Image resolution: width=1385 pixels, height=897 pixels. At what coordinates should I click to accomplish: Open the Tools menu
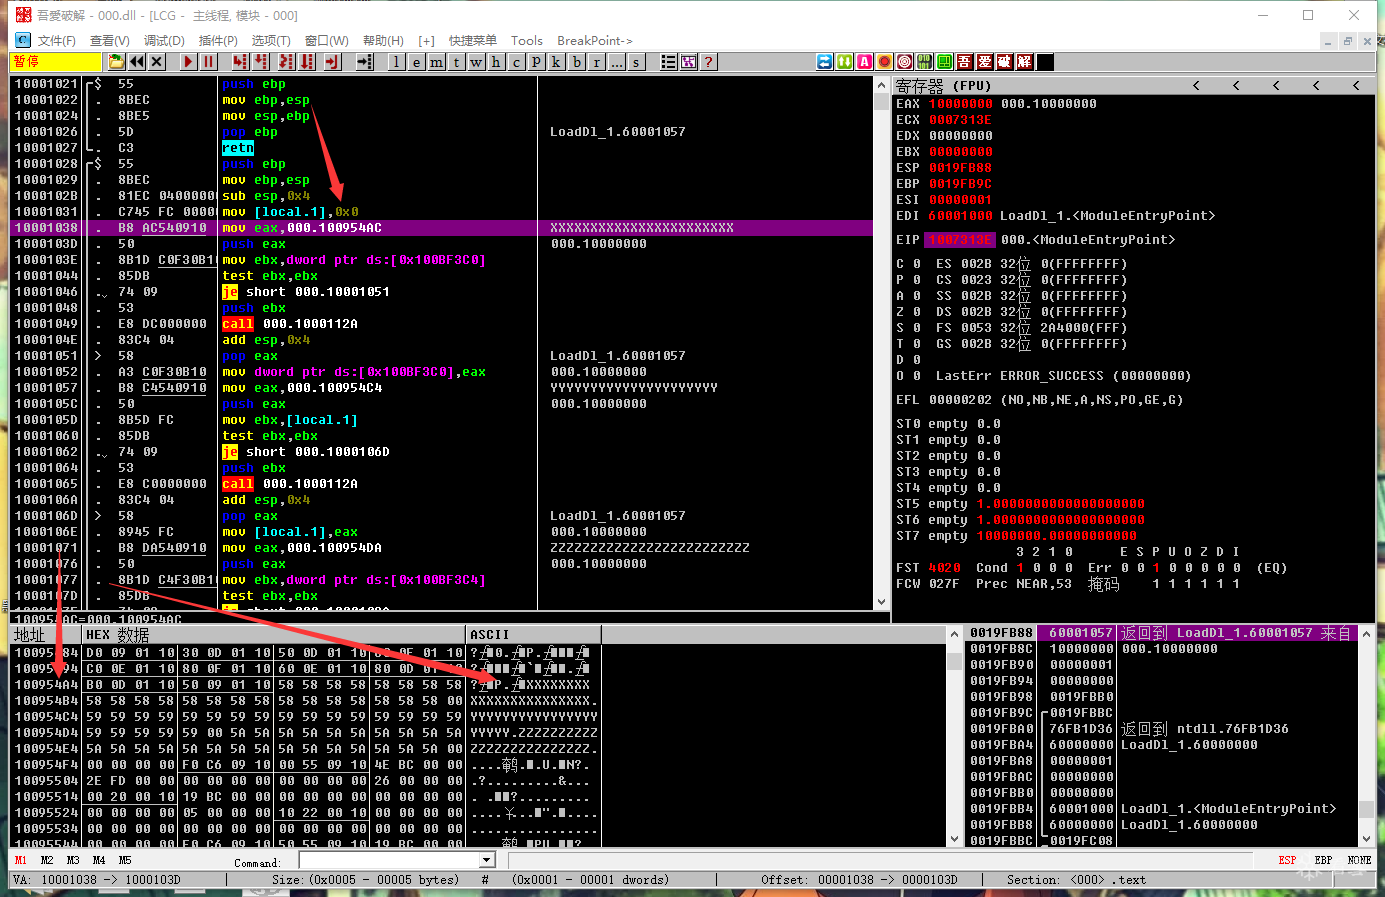527,41
